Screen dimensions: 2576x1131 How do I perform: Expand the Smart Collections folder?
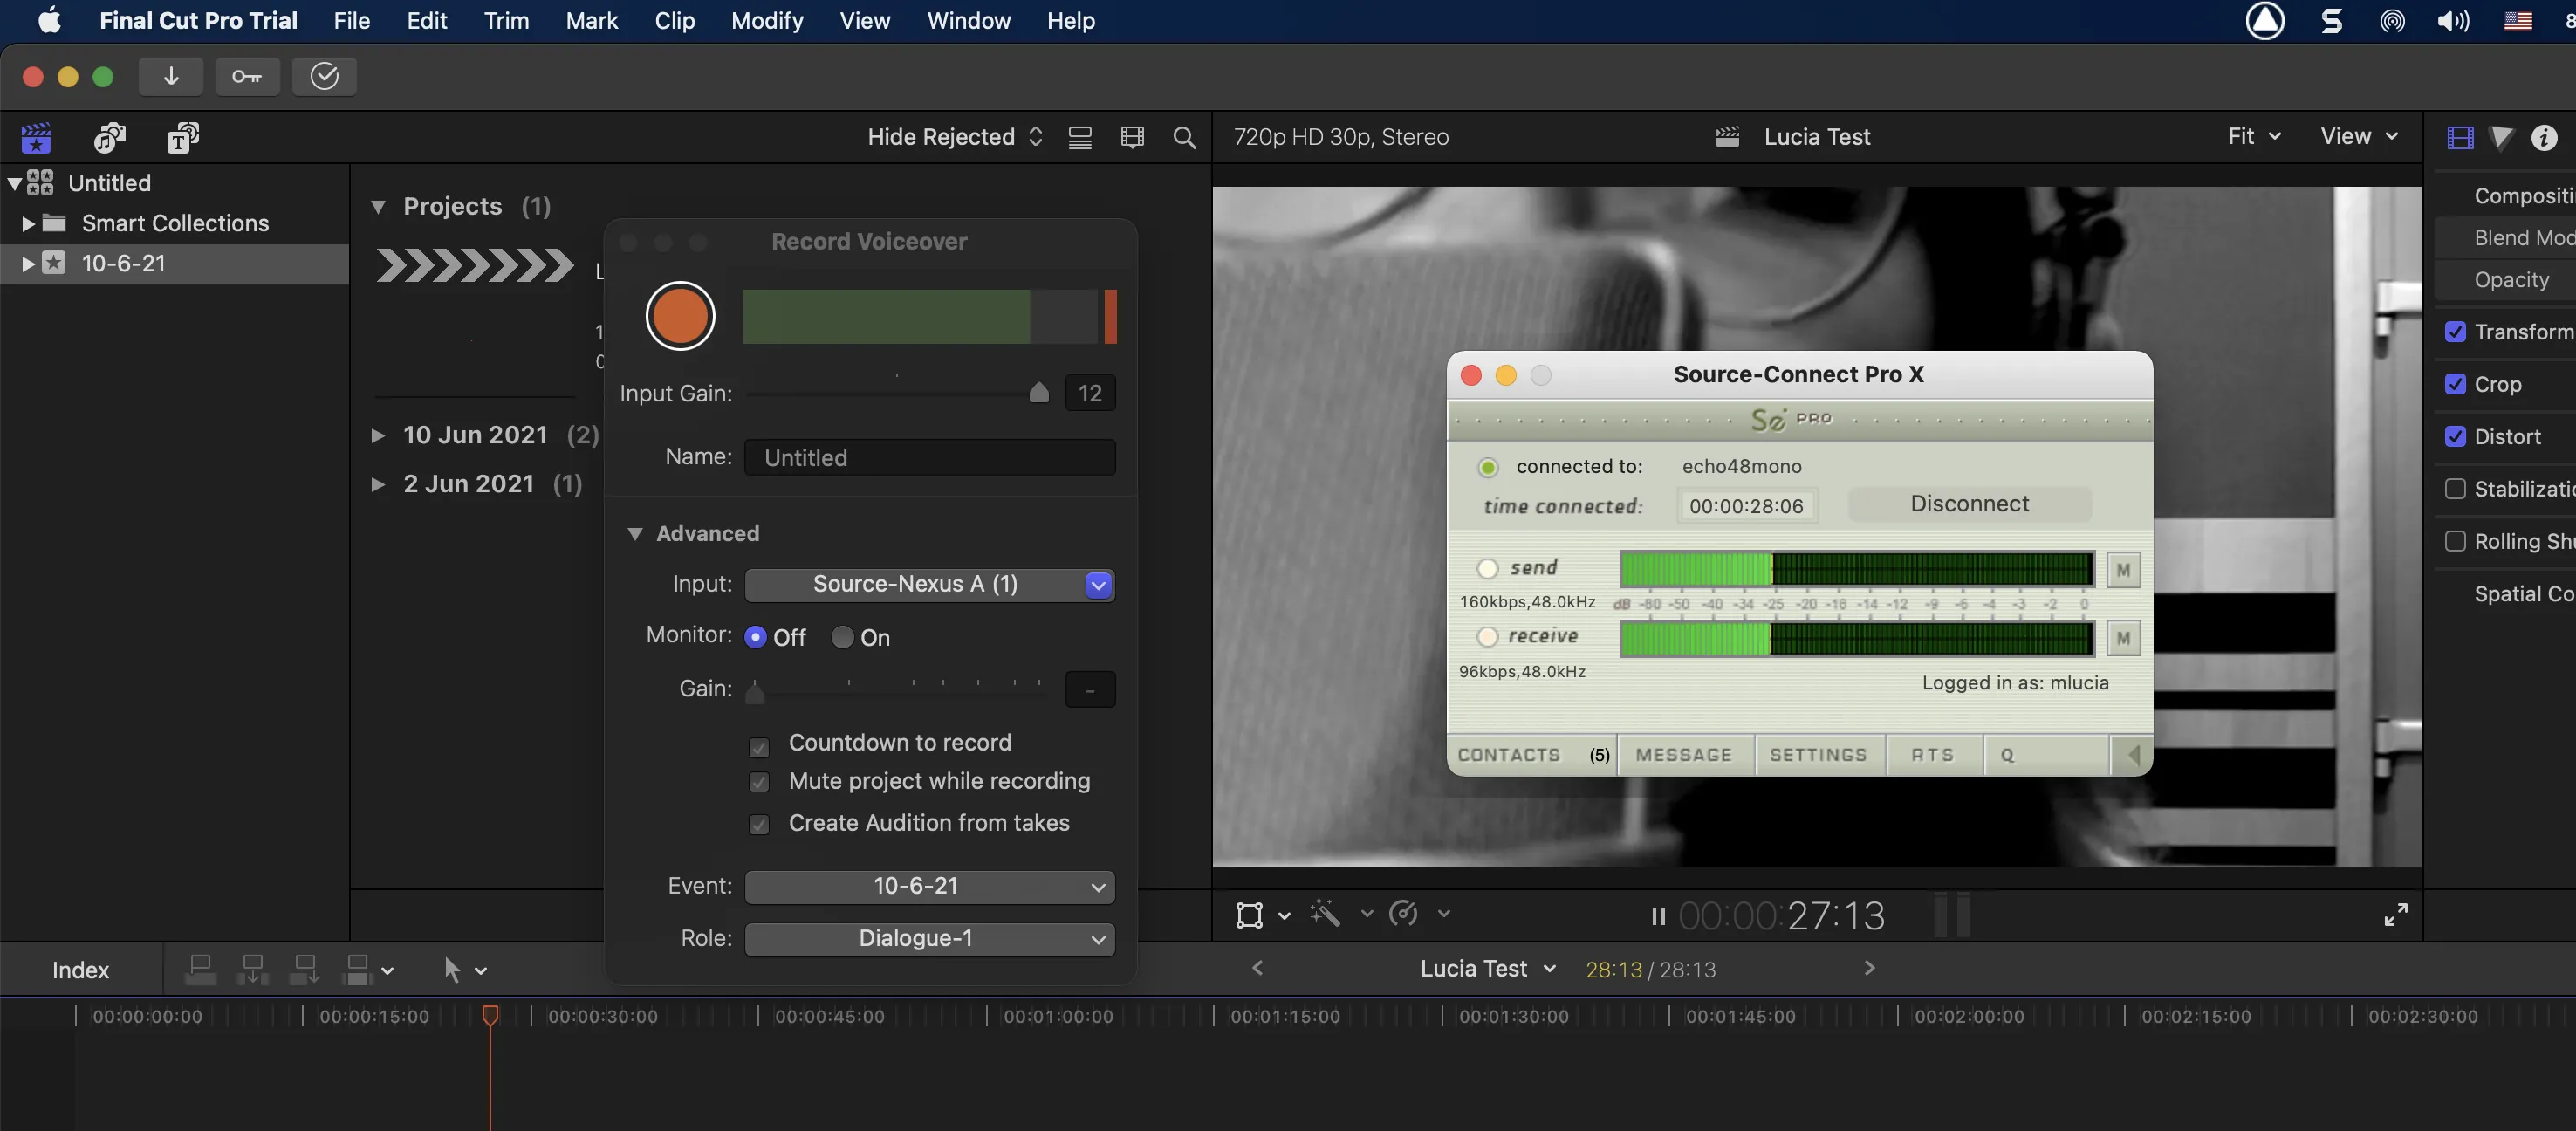(28, 223)
